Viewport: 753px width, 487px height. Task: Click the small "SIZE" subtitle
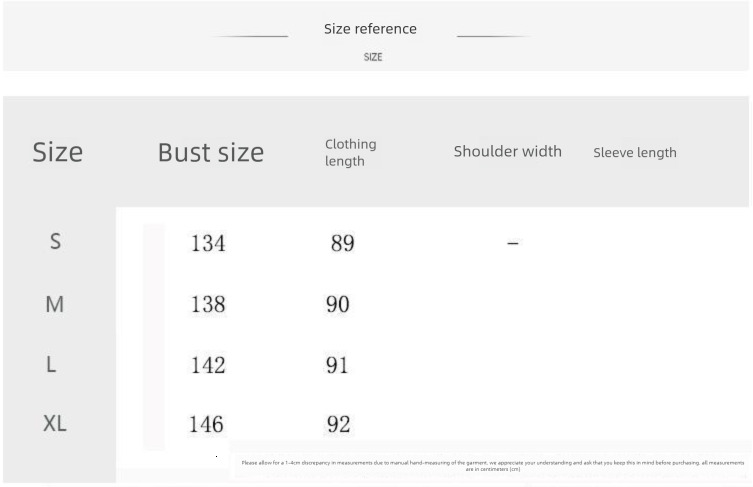373,57
